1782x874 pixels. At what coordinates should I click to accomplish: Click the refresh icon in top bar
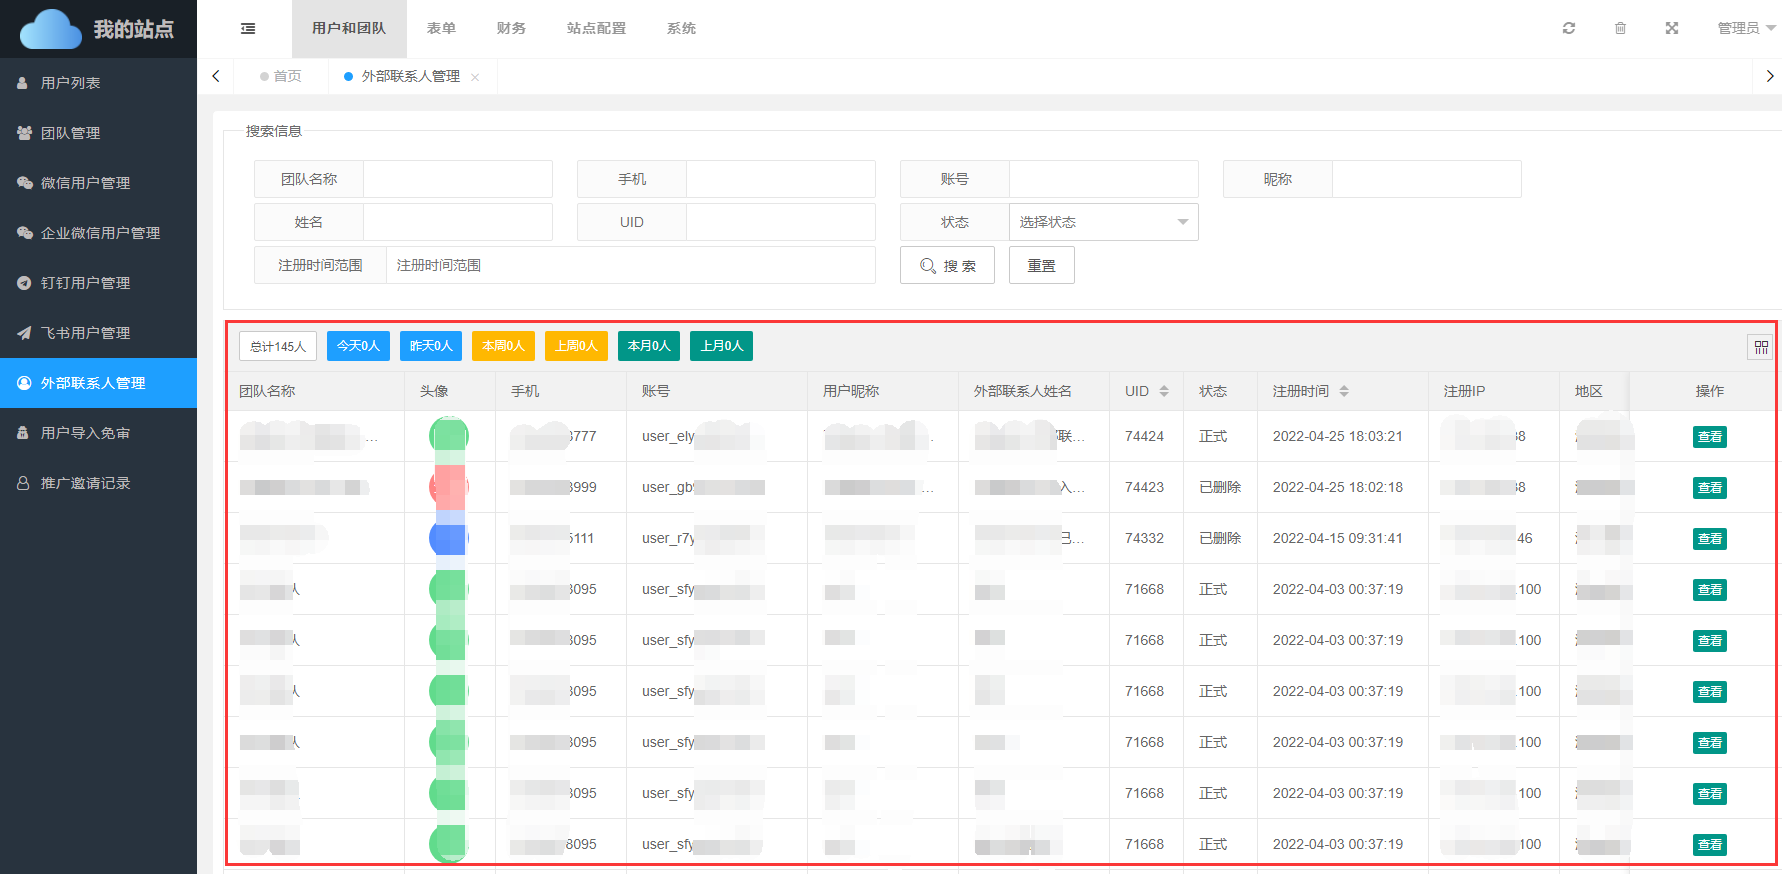coord(1568,28)
